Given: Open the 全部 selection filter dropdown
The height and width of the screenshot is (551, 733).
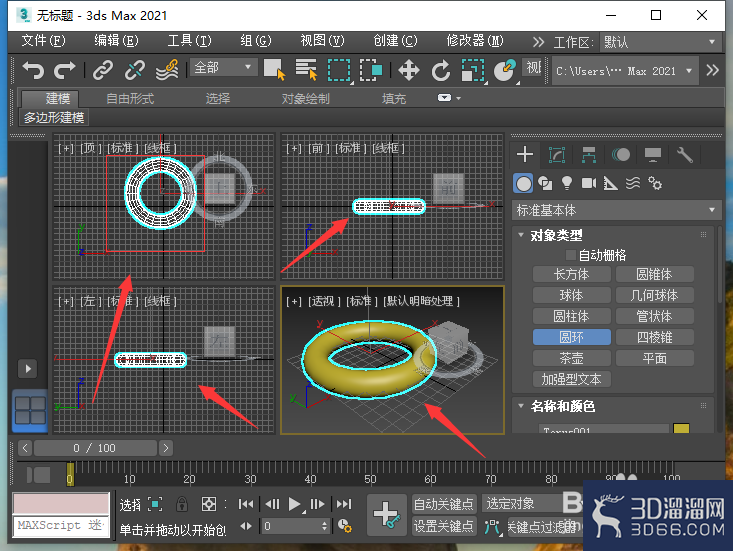Looking at the screenshot, I should (x=222, y=68).
